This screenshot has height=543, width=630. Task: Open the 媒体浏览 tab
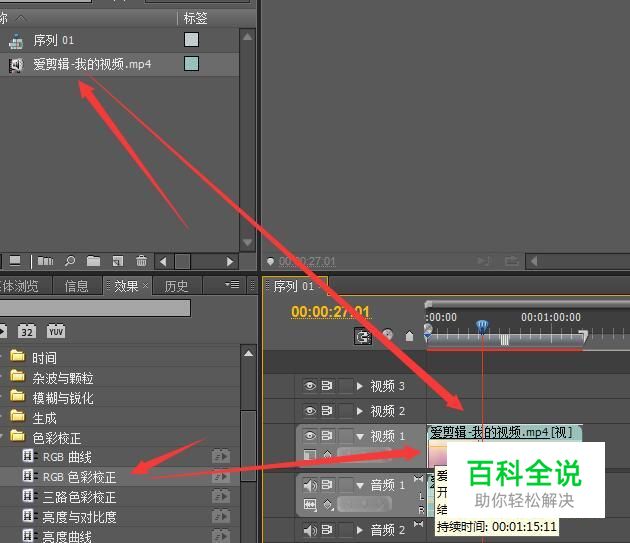[25, 286]
